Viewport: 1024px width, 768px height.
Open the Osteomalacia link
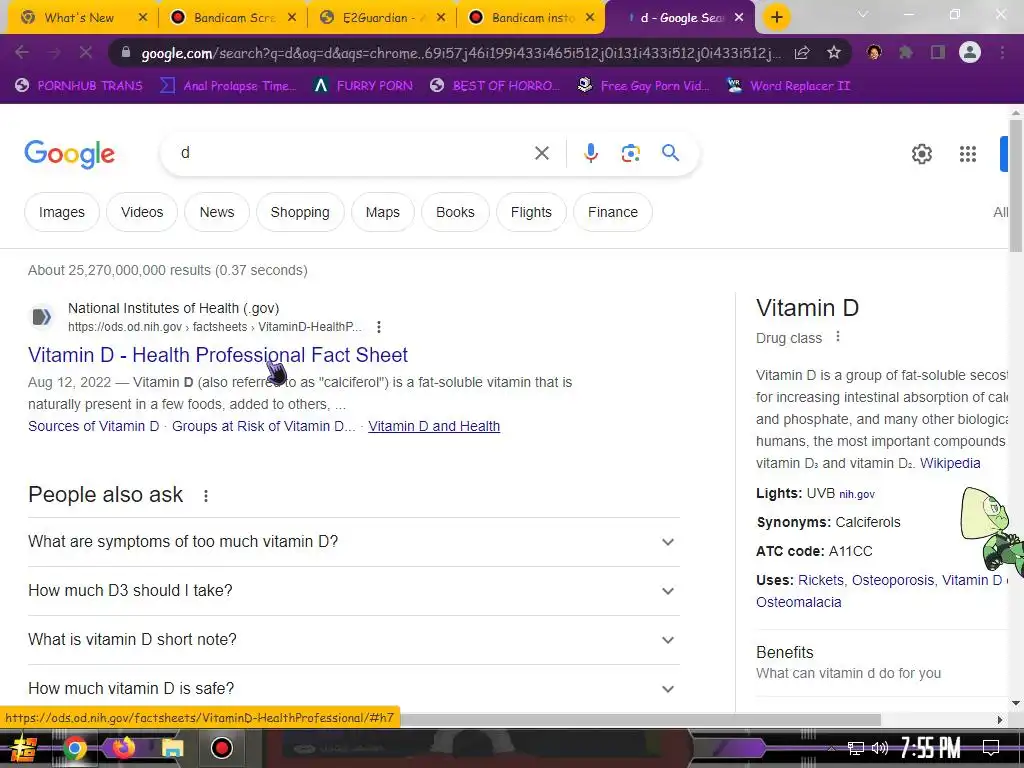coord(799,602)
